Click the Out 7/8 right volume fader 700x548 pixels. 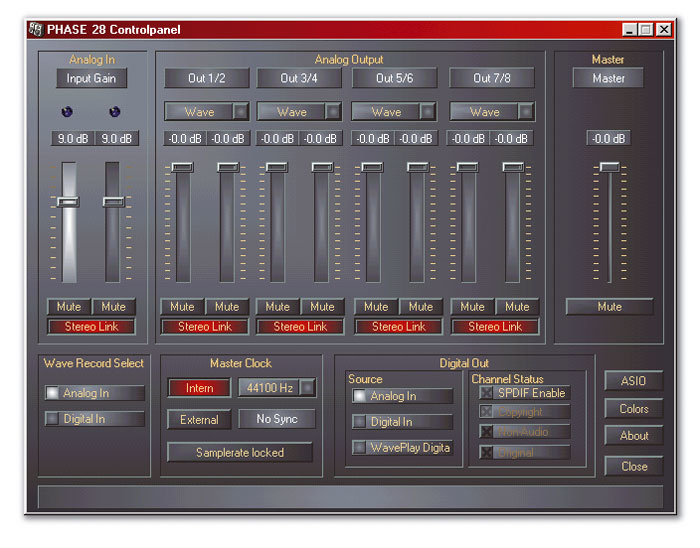[513, 167]
